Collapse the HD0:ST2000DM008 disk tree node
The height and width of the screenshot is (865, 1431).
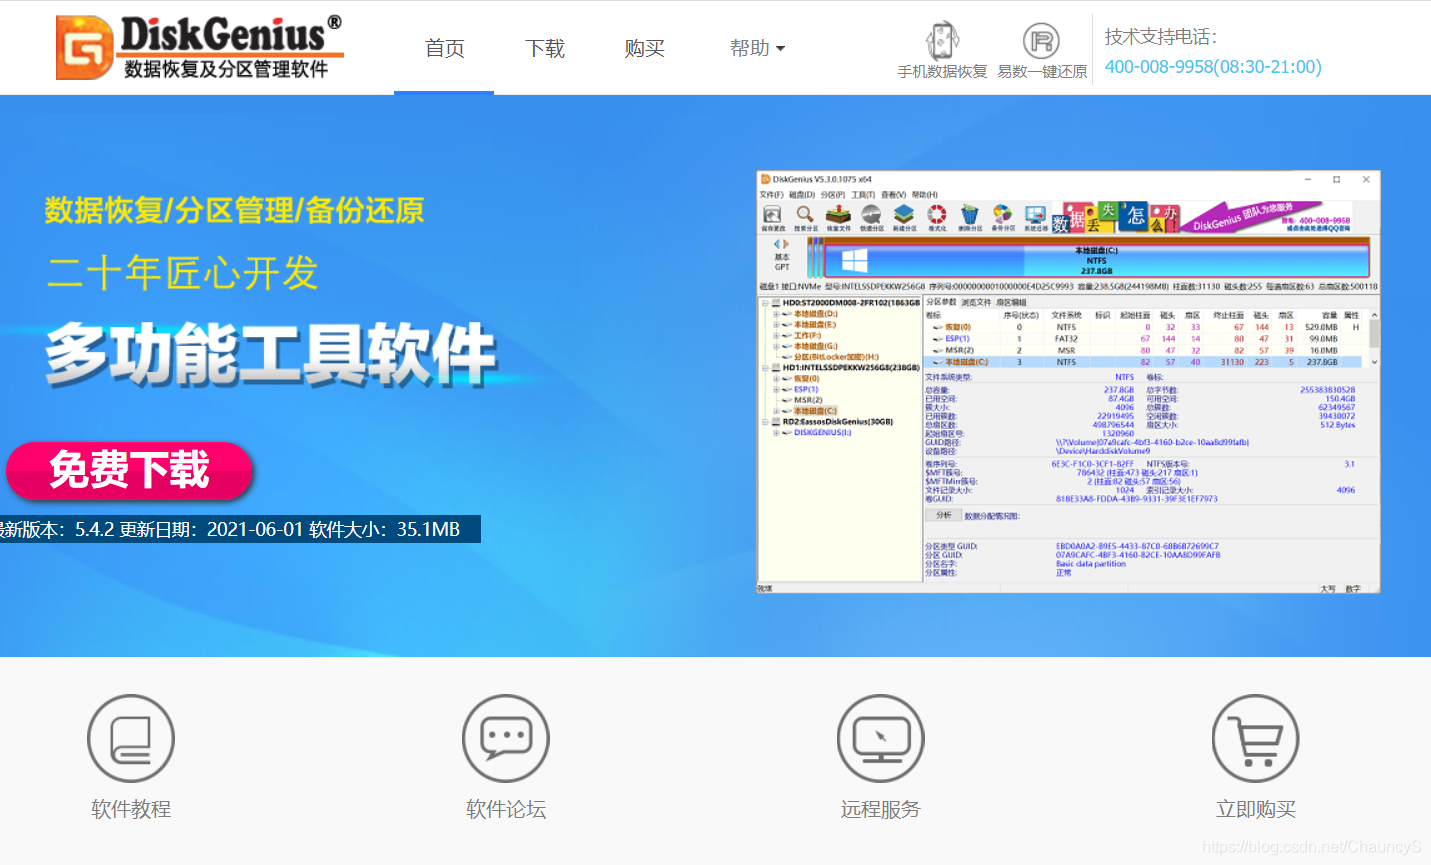(765, 303)
